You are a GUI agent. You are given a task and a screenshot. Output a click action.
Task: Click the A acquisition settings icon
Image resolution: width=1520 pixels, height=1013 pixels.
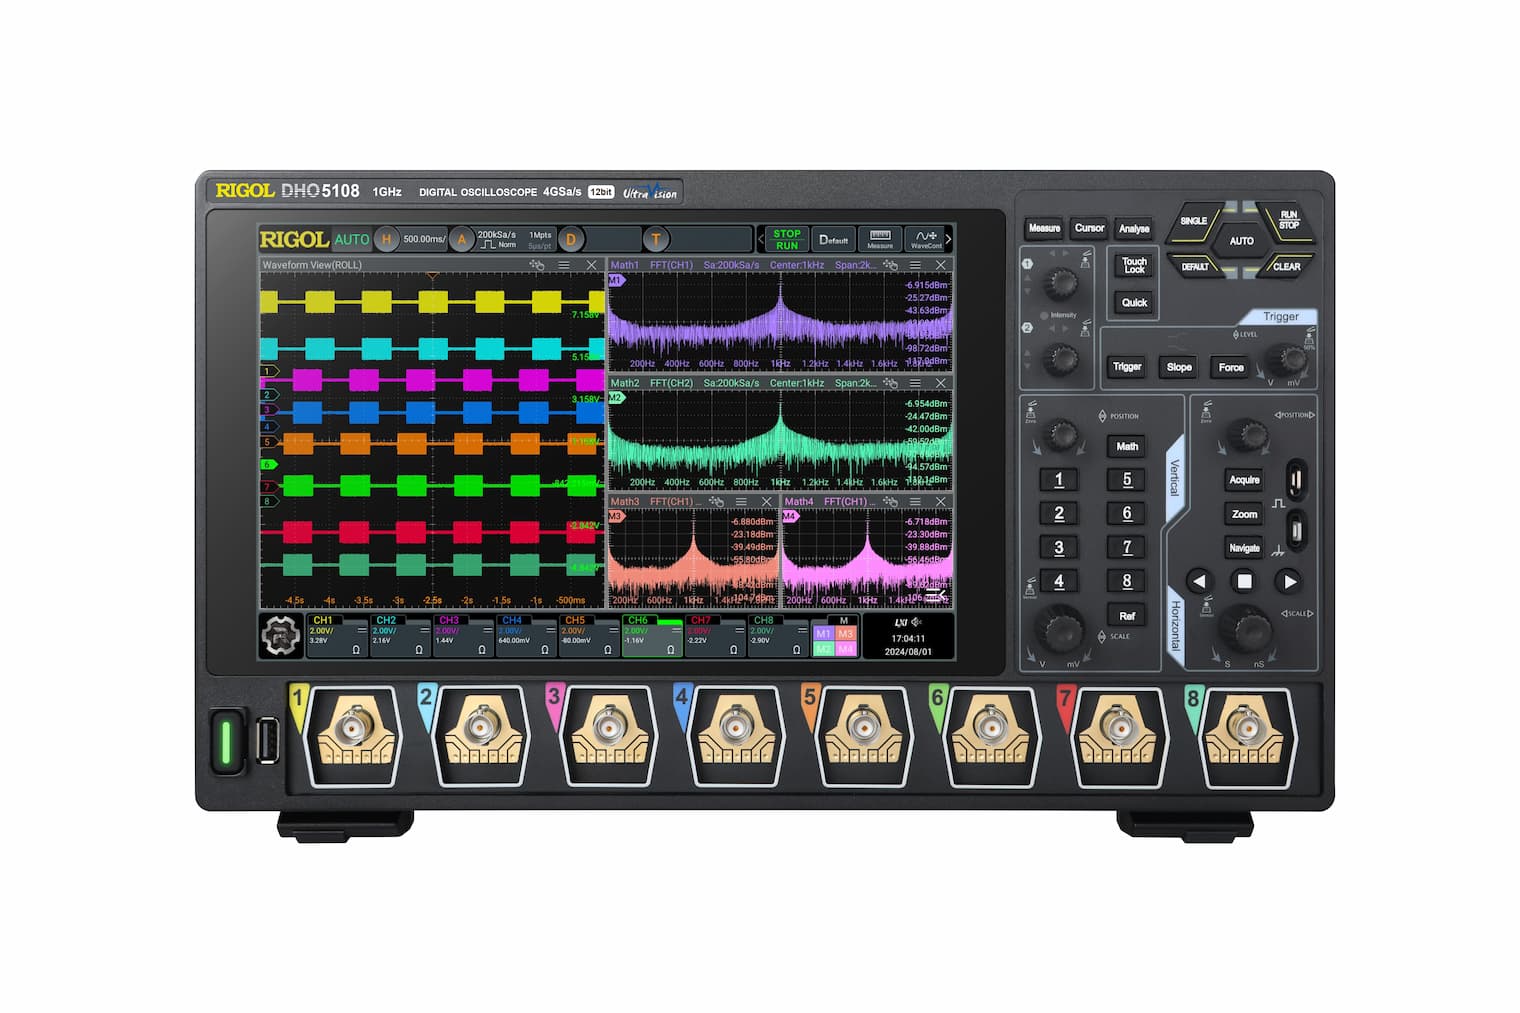click(461, 240)
